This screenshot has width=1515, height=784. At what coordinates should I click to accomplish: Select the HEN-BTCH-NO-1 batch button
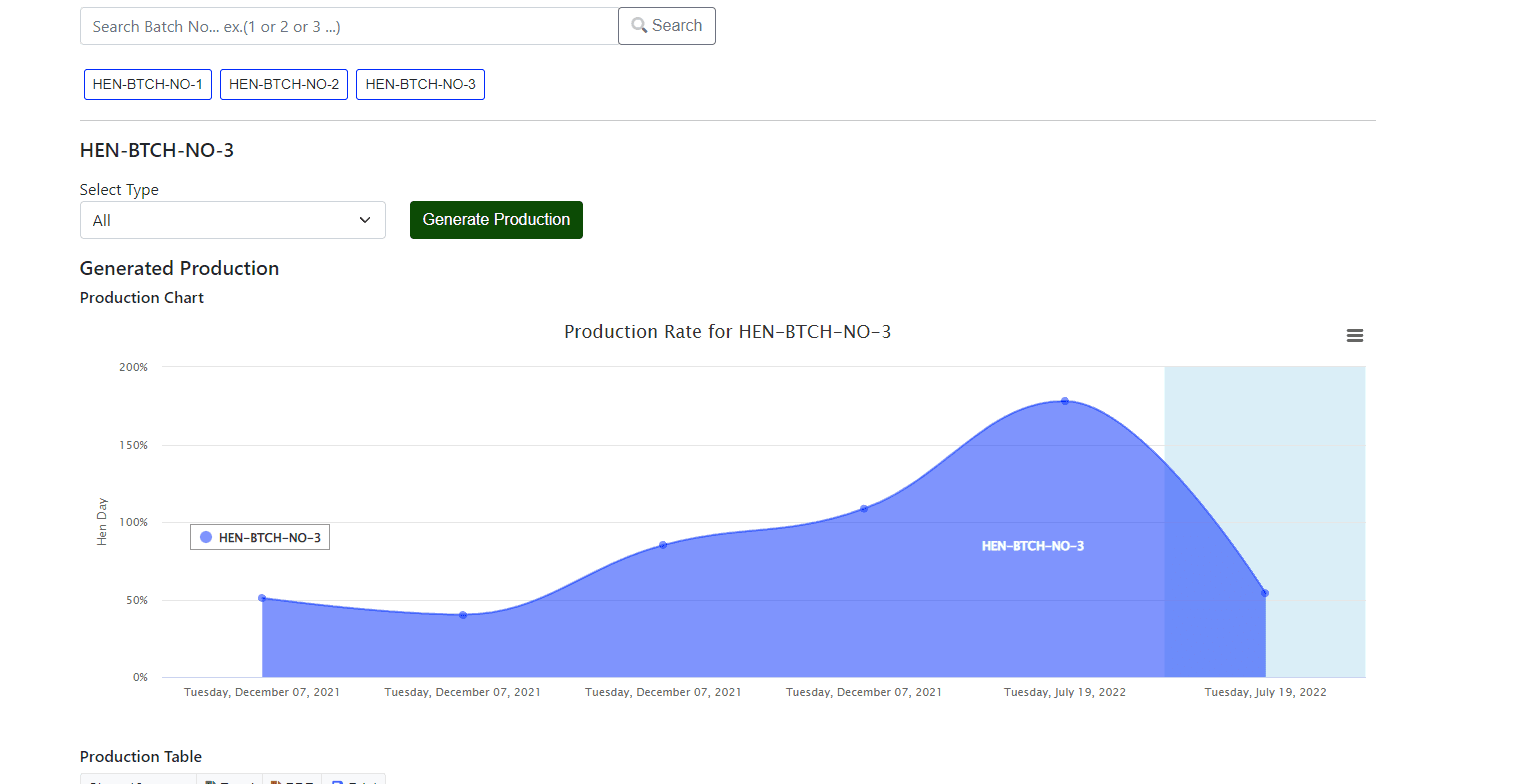tap(148, 84)
